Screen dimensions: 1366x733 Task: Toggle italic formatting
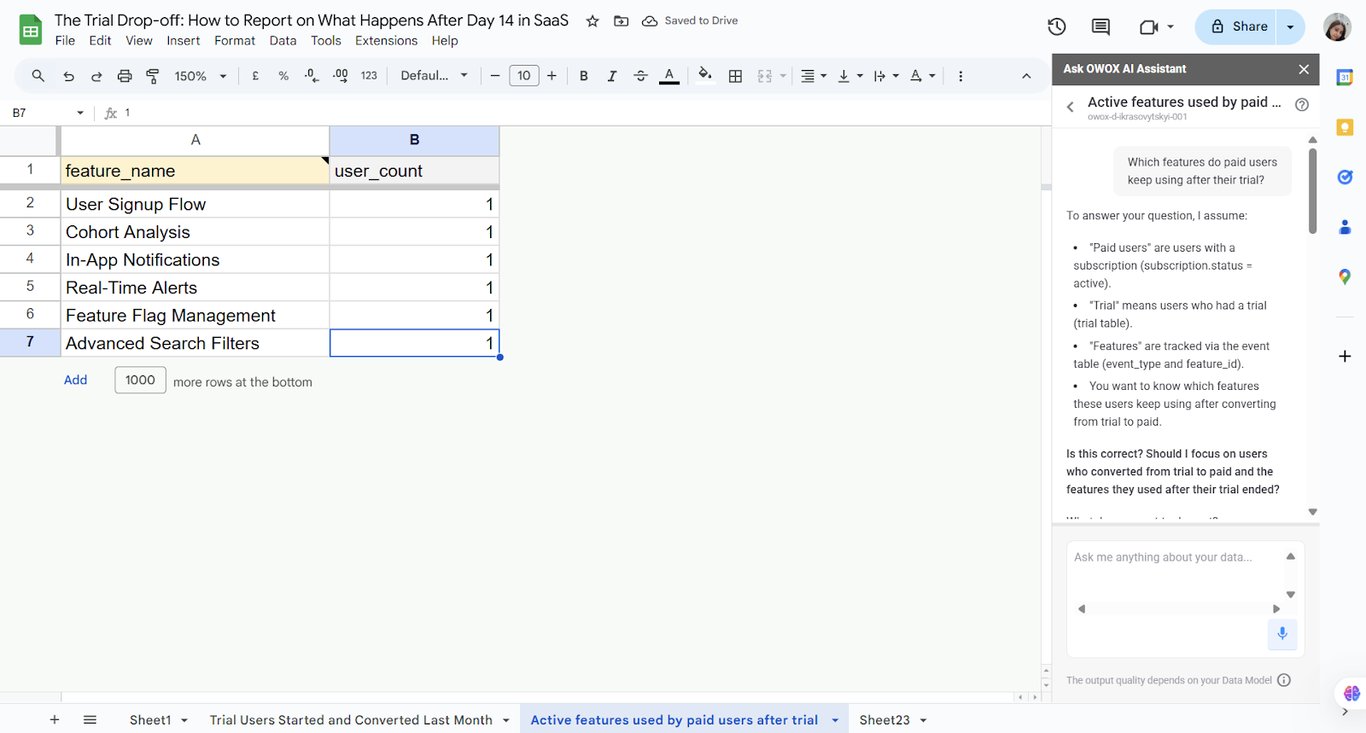click(612, 76)
